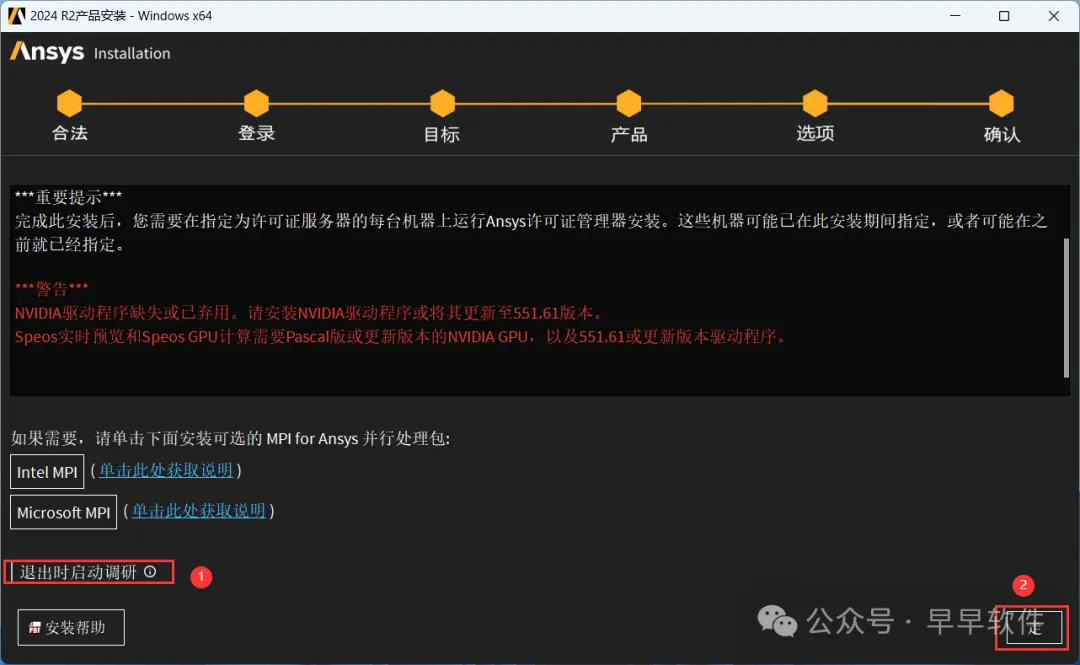The image size is (1080, 665).
Task: Toggle the 退出时启动调研 checkbox
Action: (12, 572)
